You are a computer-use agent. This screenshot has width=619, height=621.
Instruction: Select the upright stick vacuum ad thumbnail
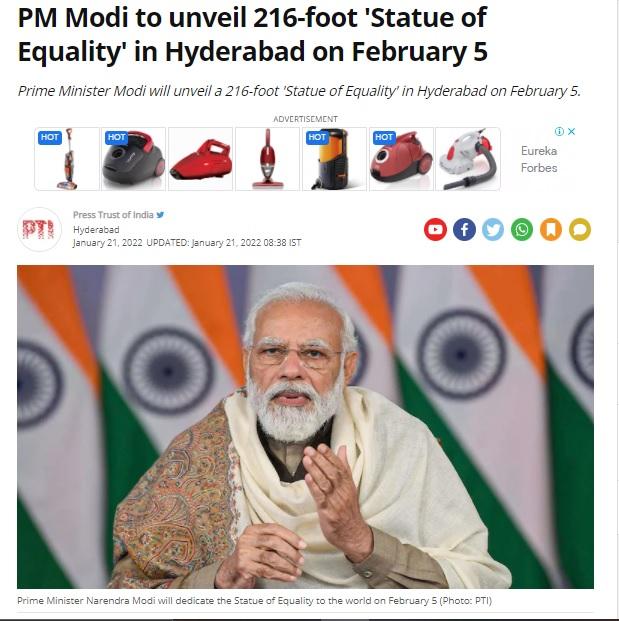(x=67, y=159)
